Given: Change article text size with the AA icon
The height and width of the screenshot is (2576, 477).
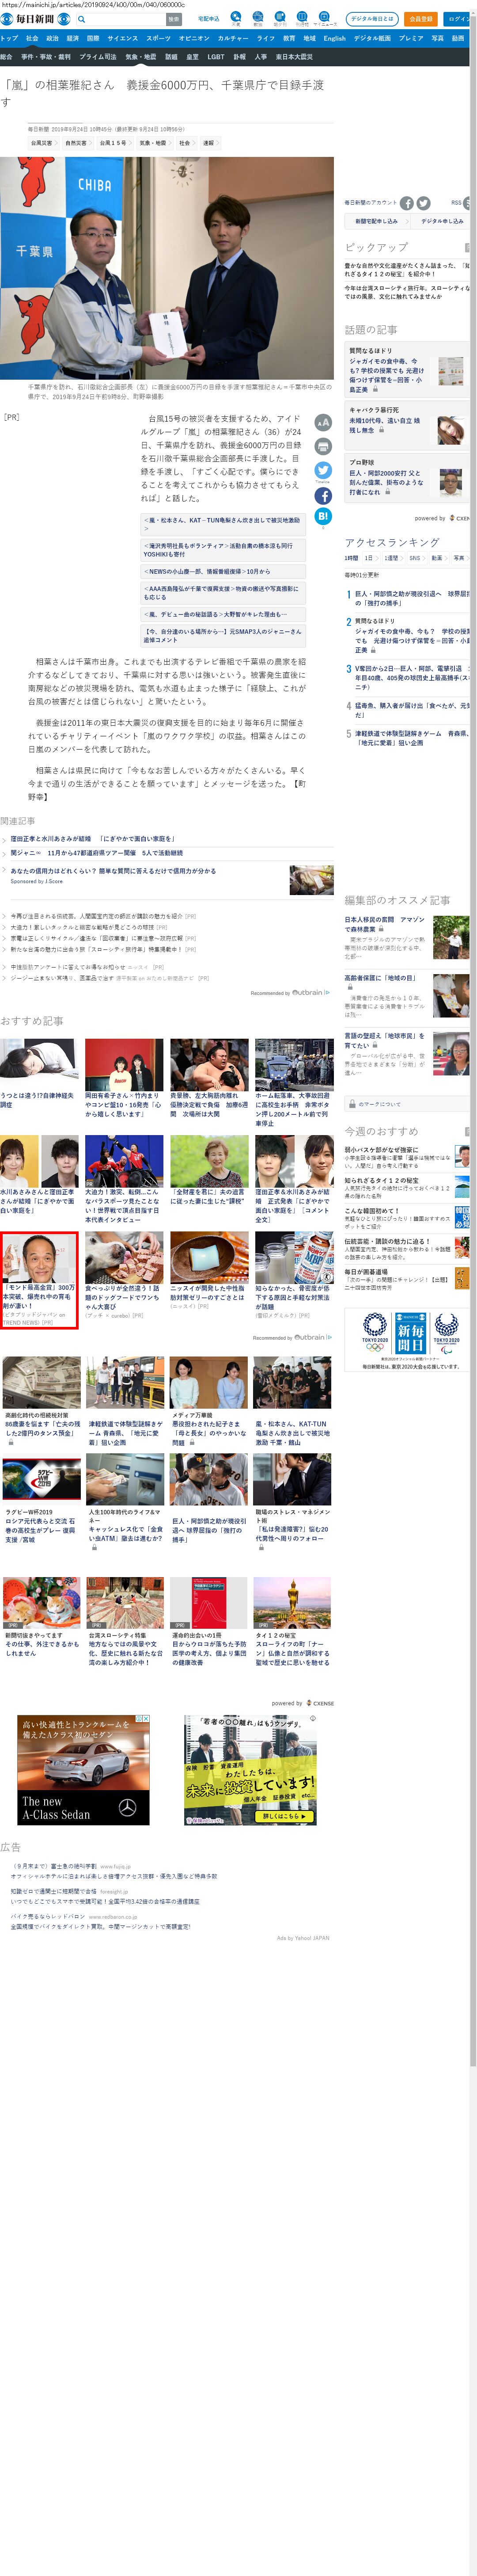Looking at the screenshot, I should [x=323, y=422].
